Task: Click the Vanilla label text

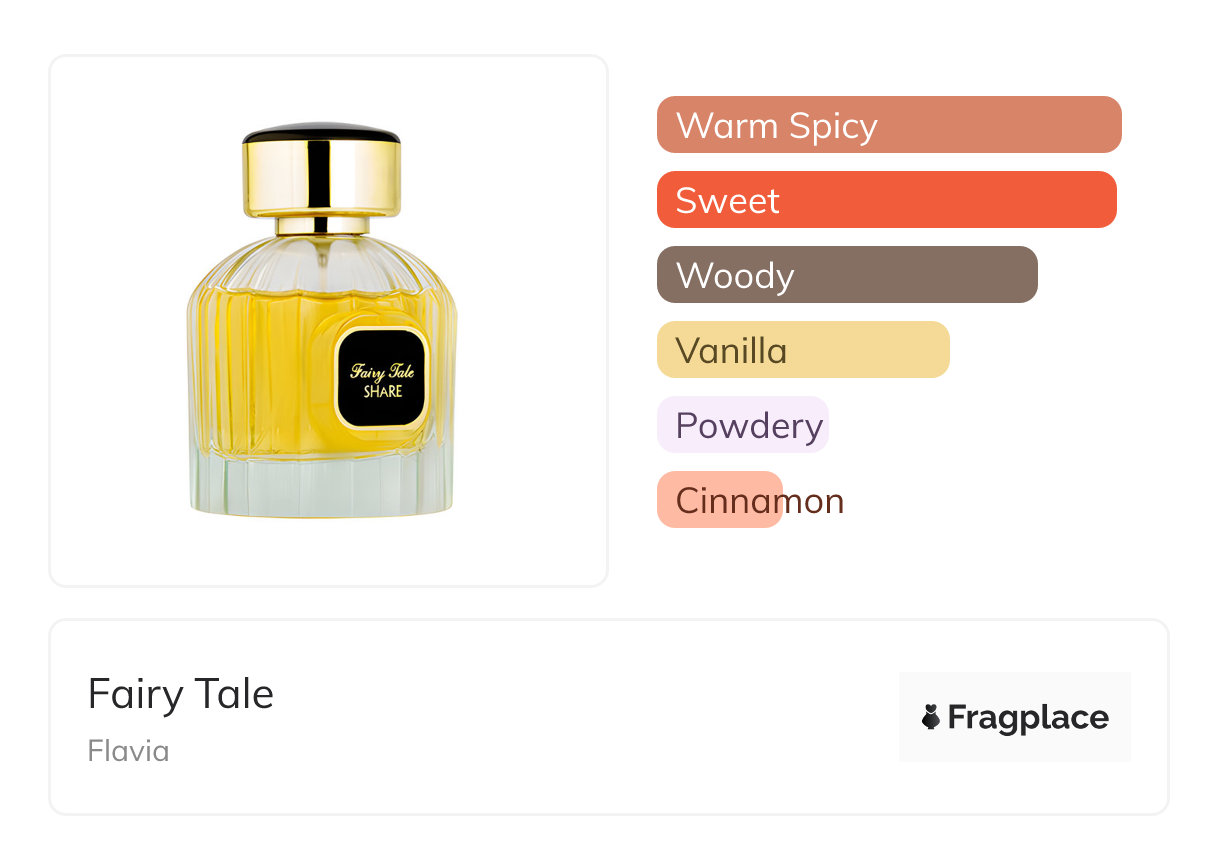Action: point(731,350)
